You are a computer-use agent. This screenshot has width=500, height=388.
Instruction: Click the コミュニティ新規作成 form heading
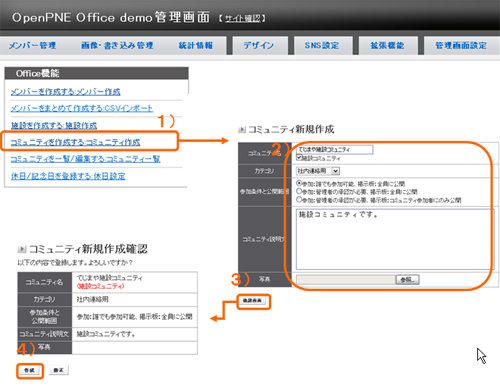pos(291,129)
